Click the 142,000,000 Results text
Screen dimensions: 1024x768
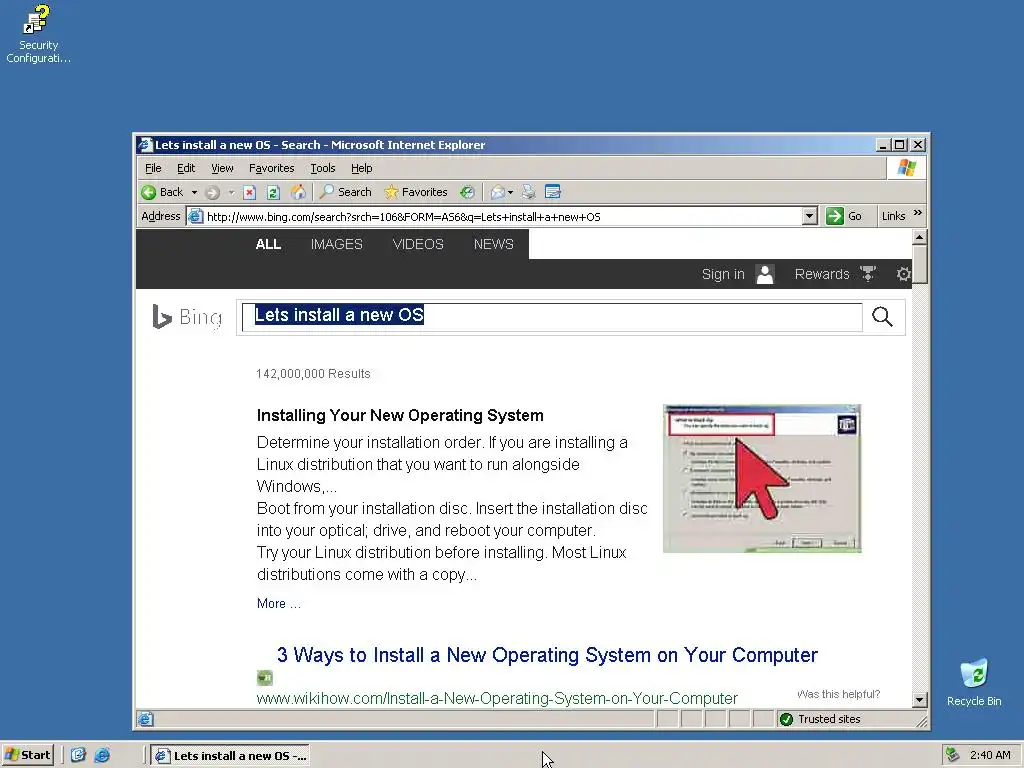pyautogui.click(x=313, y=374)
